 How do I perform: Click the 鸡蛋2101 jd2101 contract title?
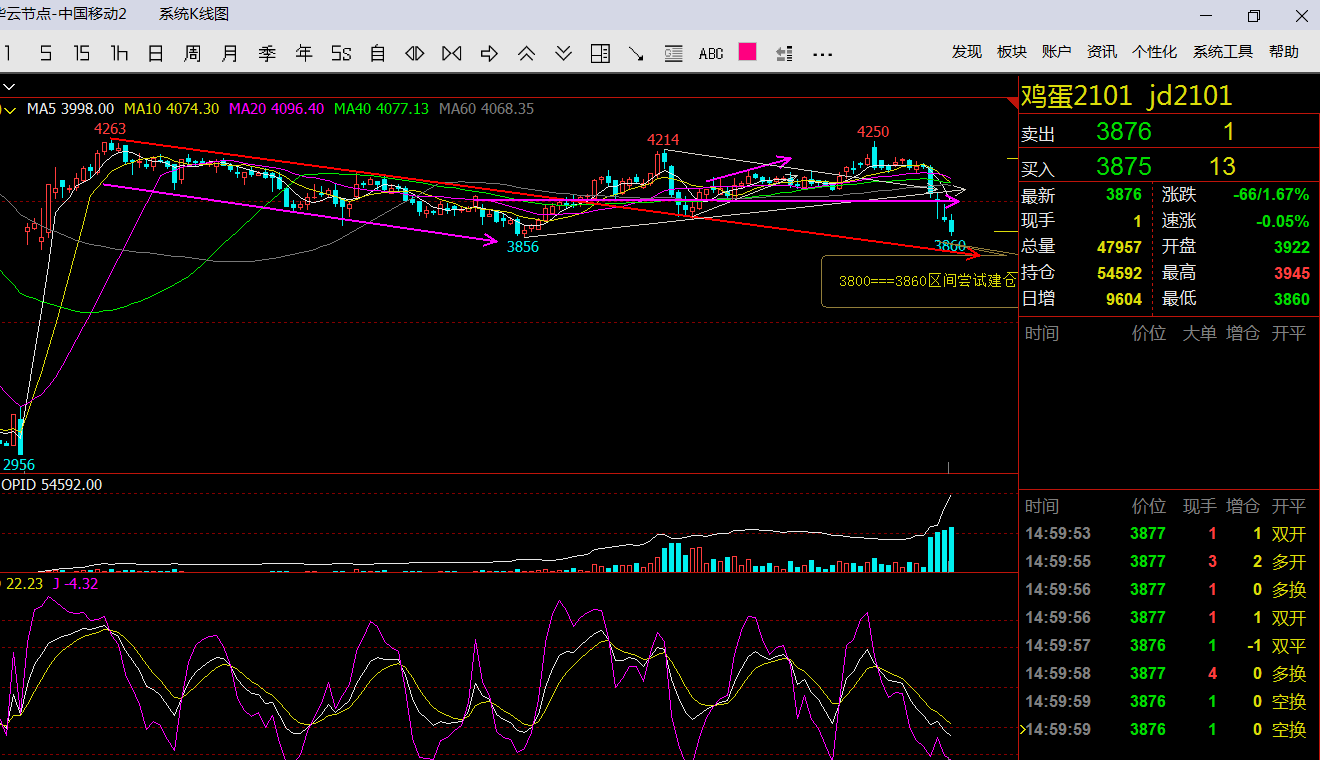coord(1127,96)
